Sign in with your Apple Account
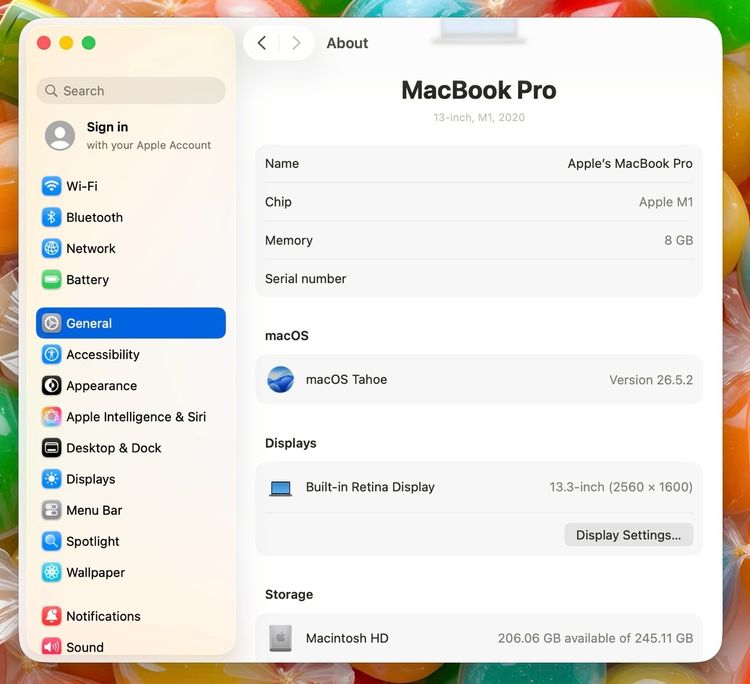The height and width of the screenshot is (684, 750). tap(130, 135)
